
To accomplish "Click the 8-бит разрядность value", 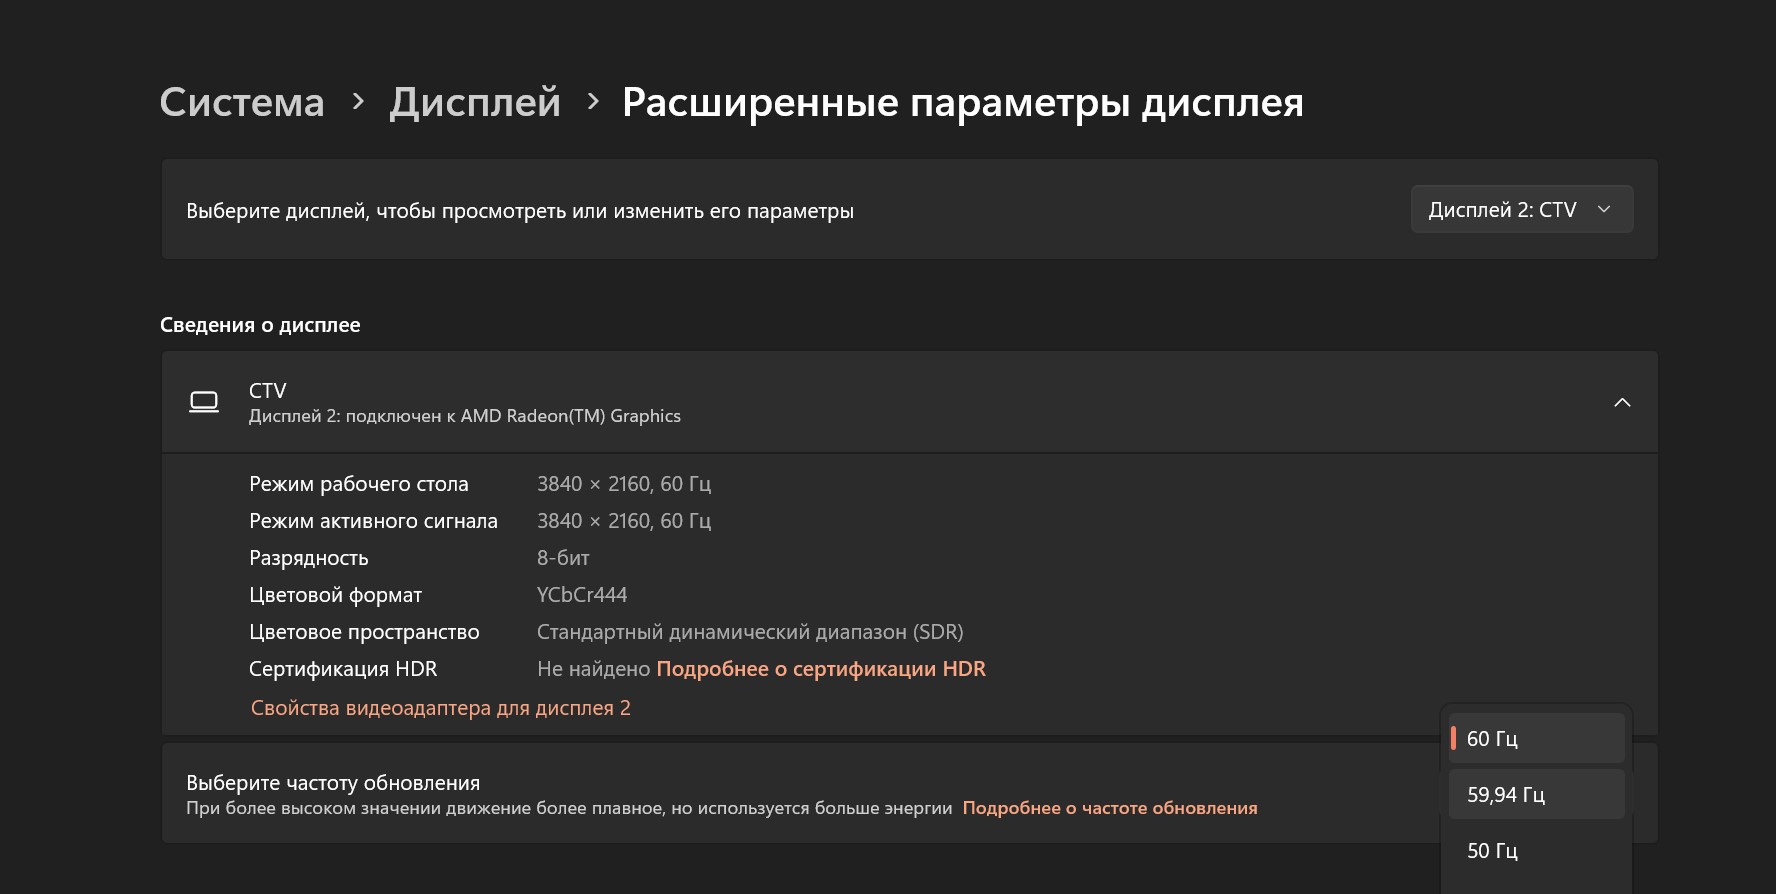I will point(563,558).
